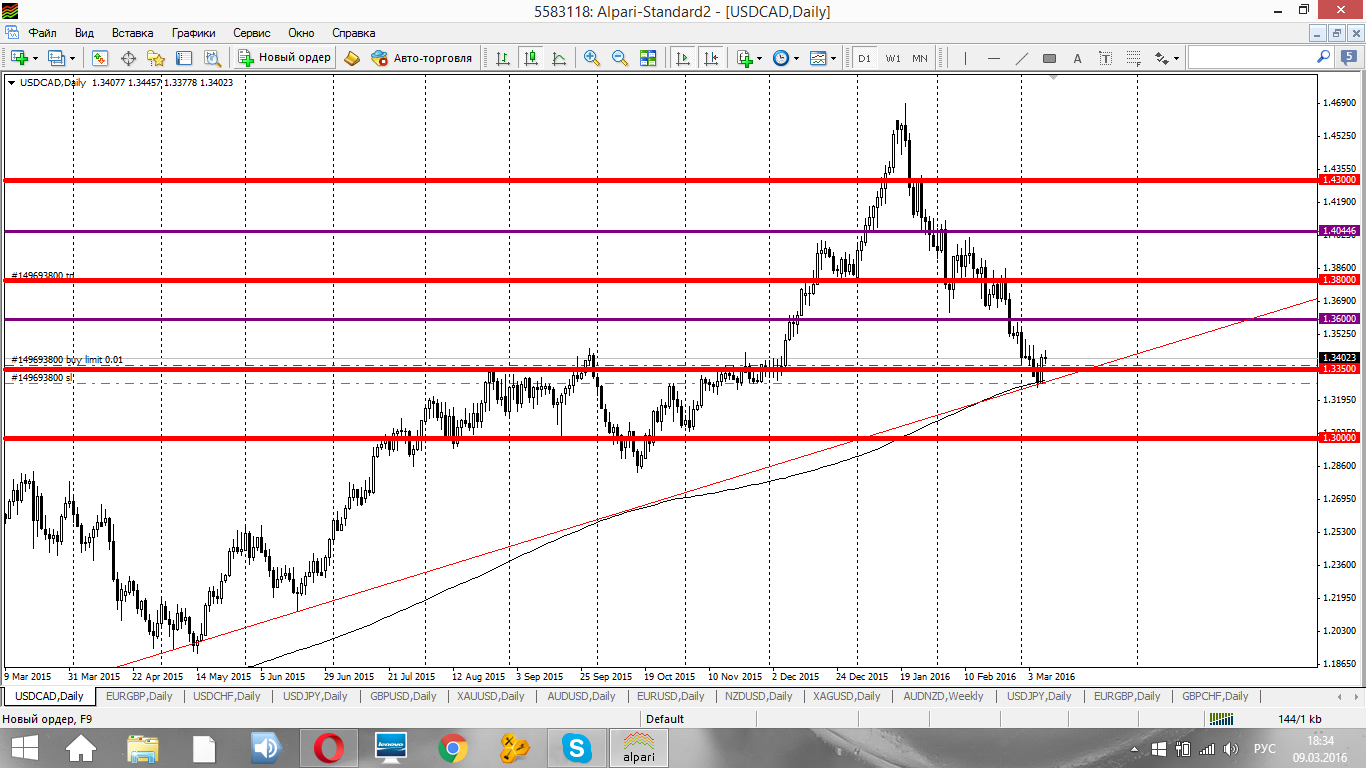Switch chart to candlesticks mode
Image resolution: width=1366 pixels, height=768 pixels.
pos(530,58)
